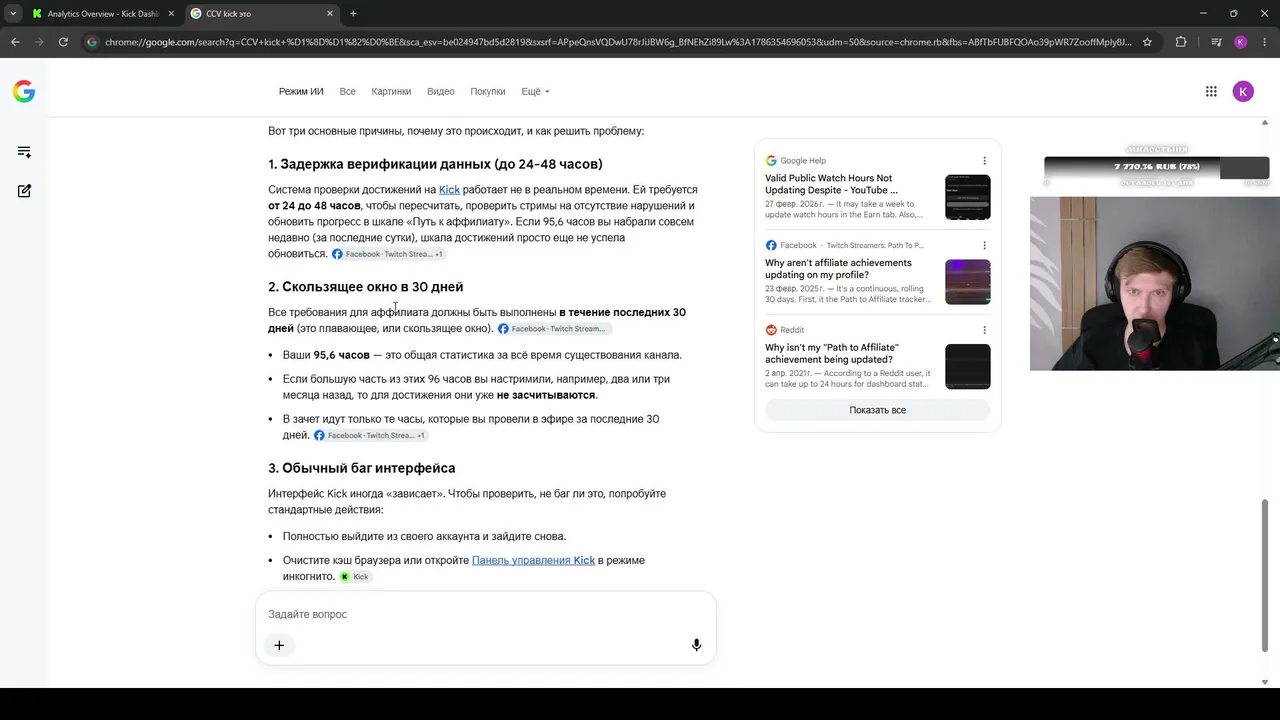1280x720 pixels.
Task: Open Valid Public Watch Hours source title
Action: (x=831, y=184)
